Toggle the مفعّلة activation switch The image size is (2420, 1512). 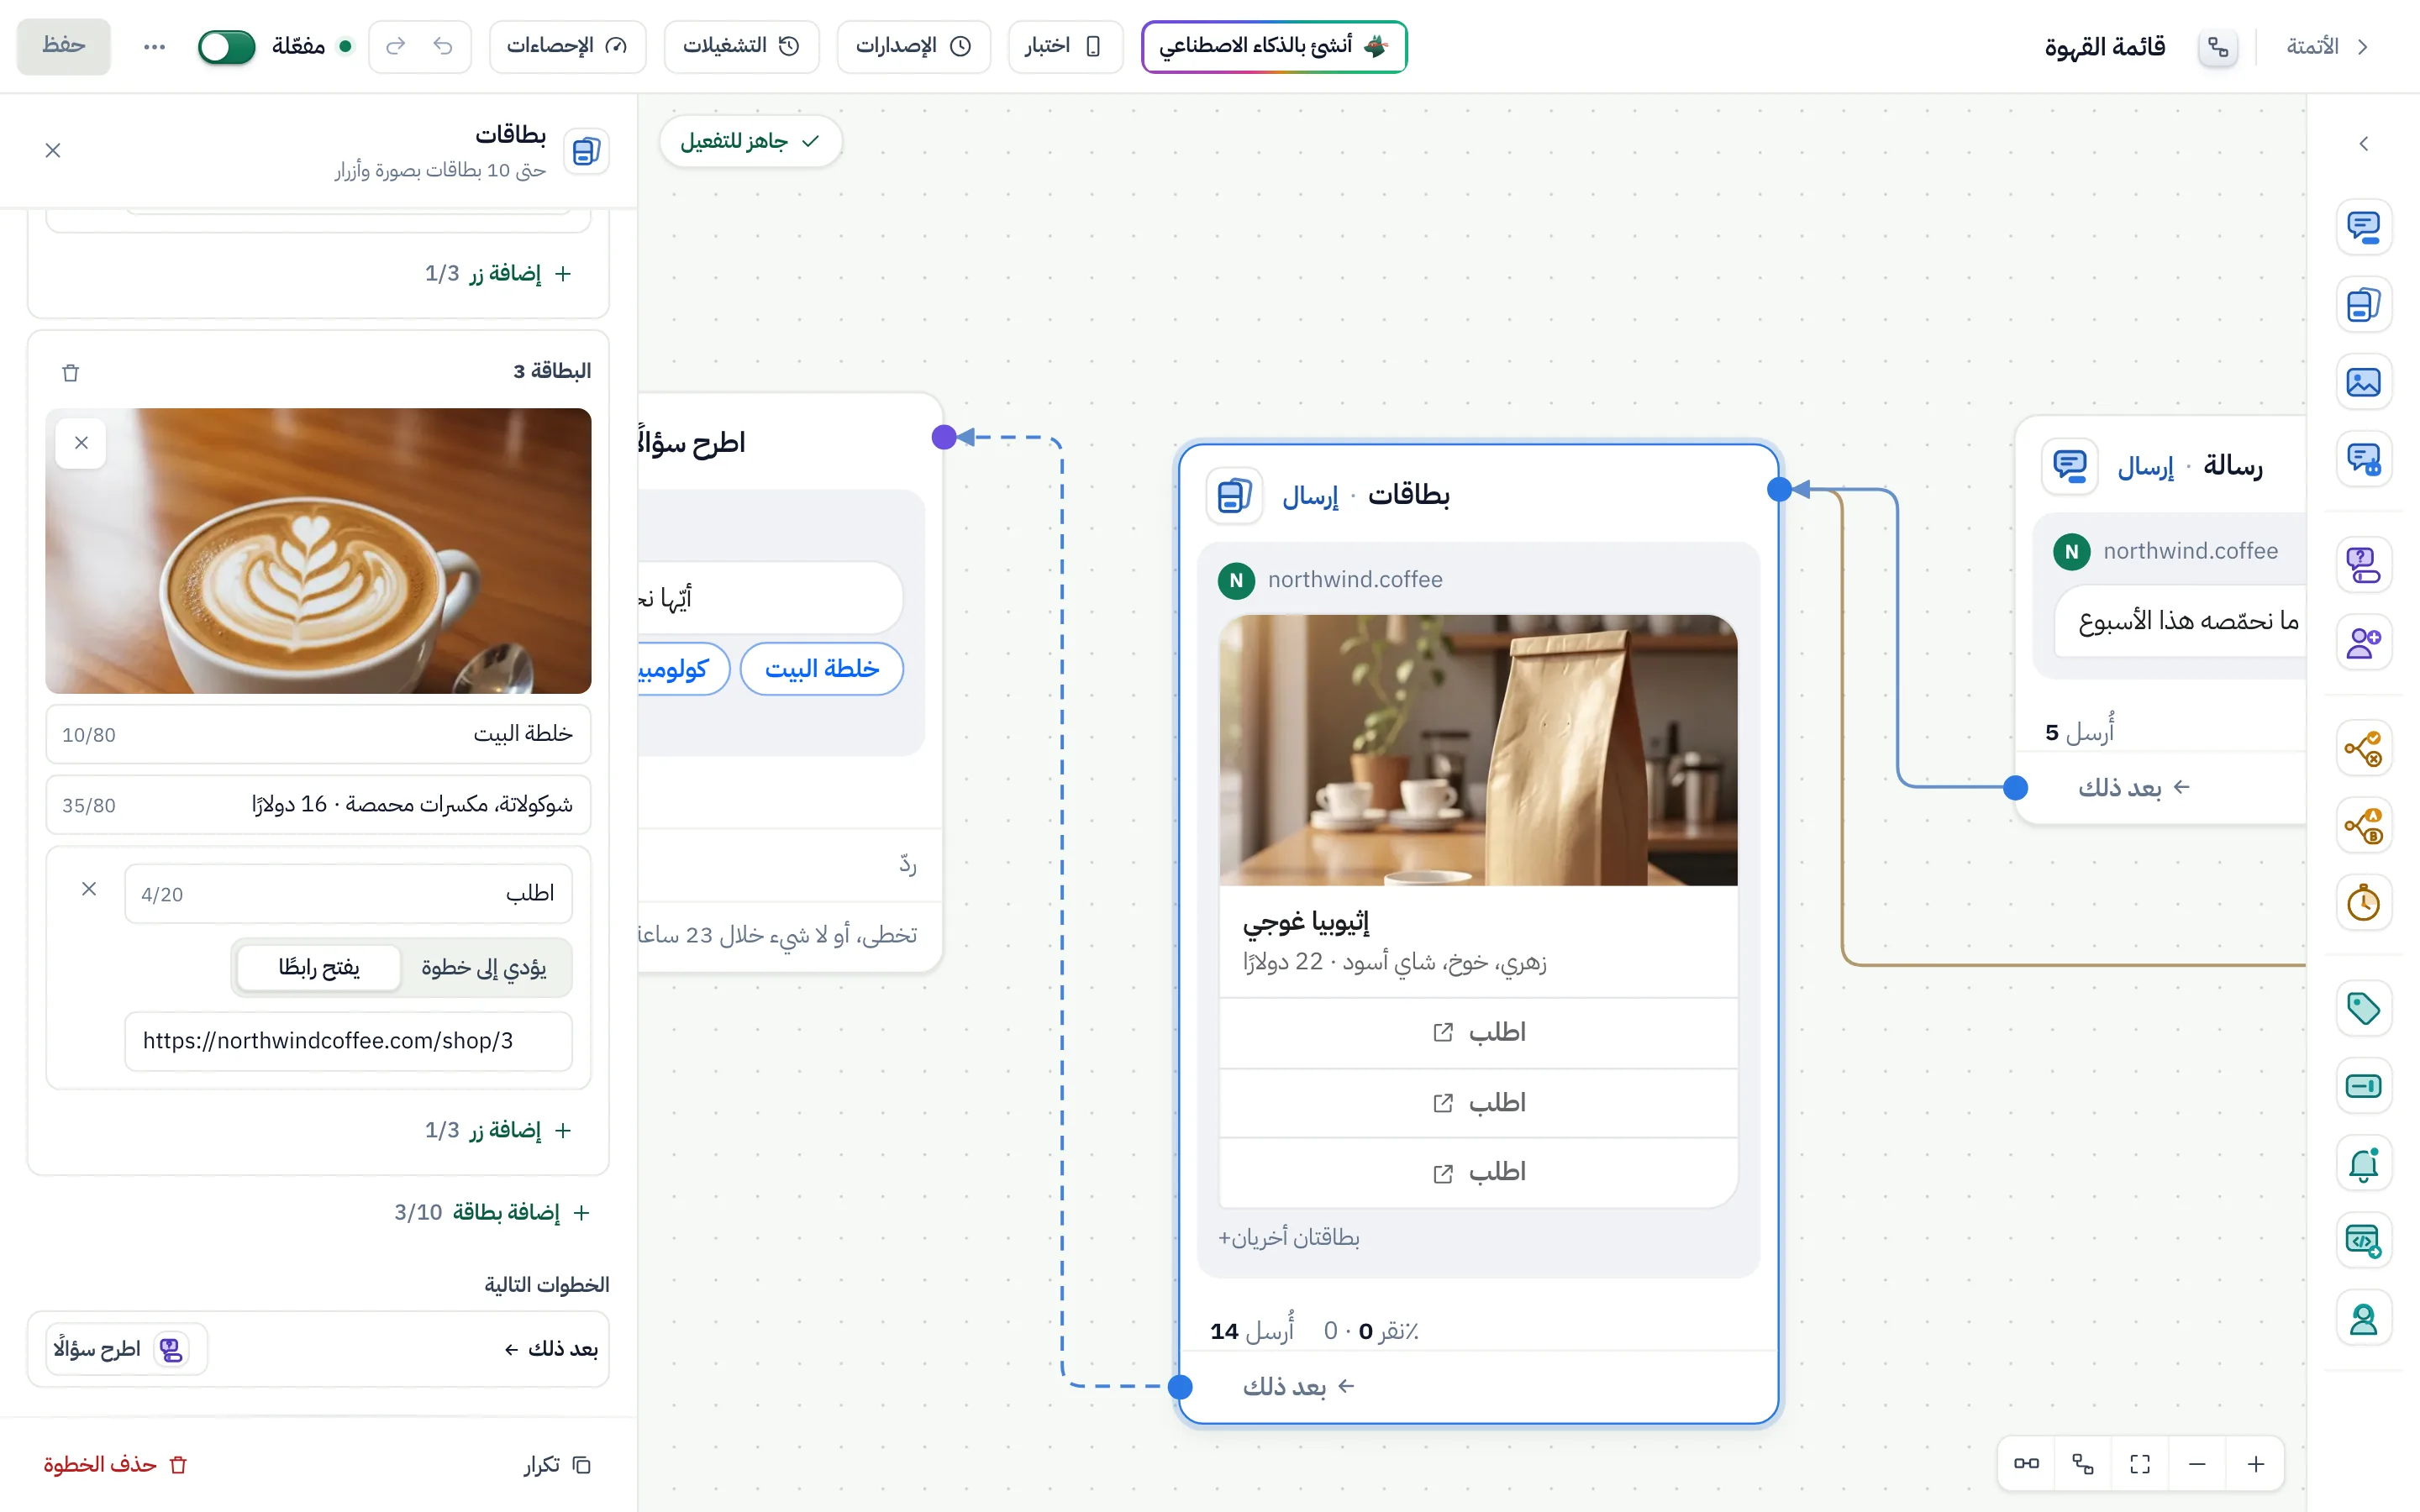226,46
